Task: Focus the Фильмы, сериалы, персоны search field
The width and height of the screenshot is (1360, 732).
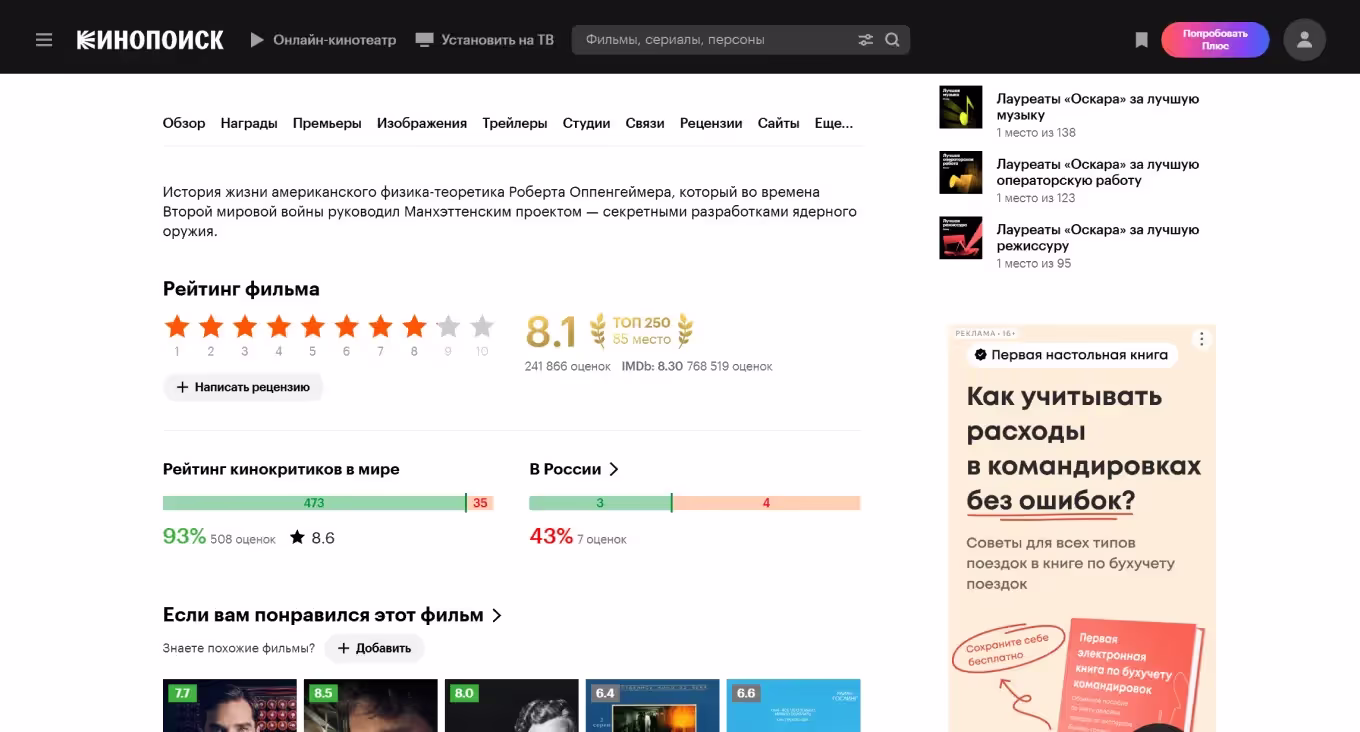Action: tap(710, 40)
